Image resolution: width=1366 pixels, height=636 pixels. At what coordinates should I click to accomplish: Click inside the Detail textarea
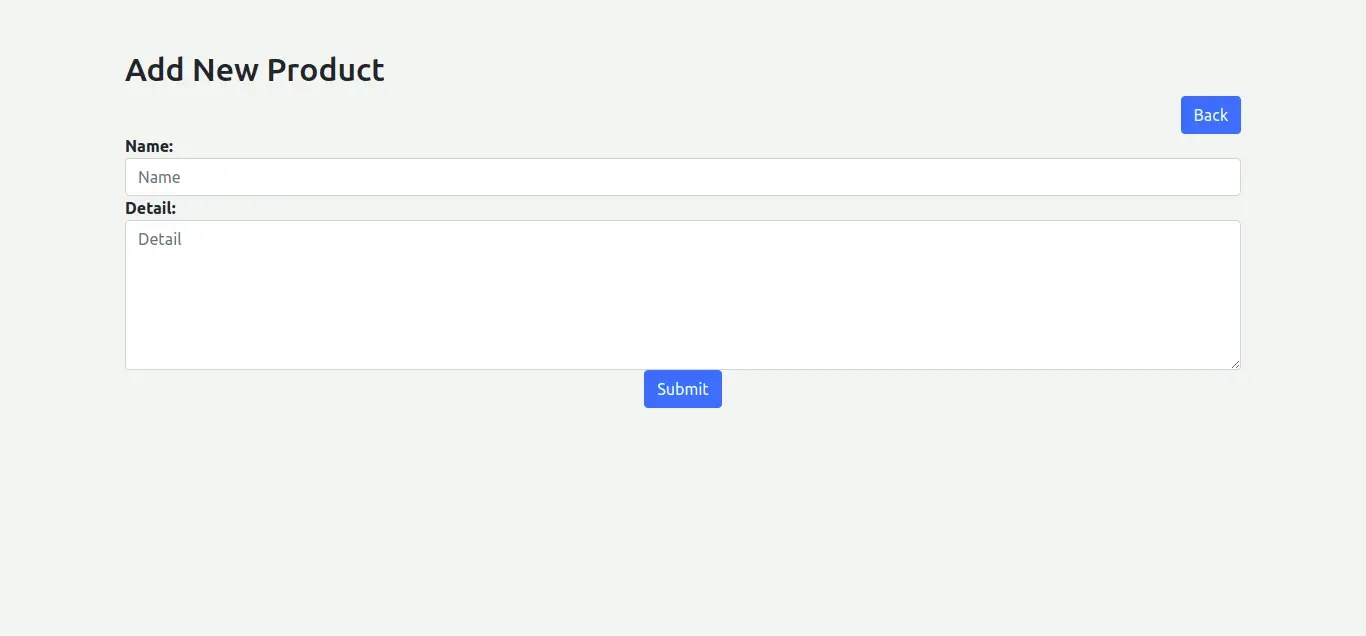682,295
